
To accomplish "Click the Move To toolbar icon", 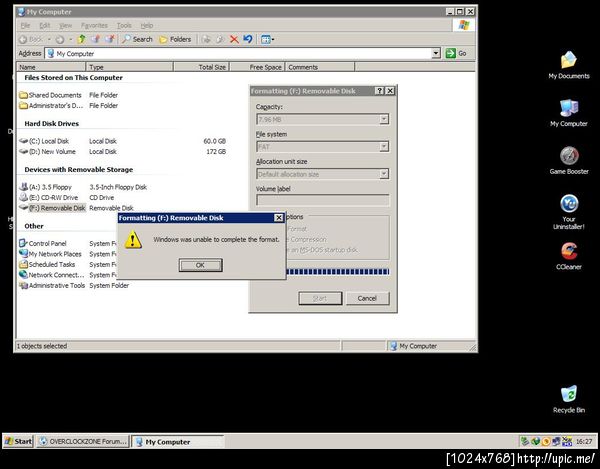I will (206, 39).
